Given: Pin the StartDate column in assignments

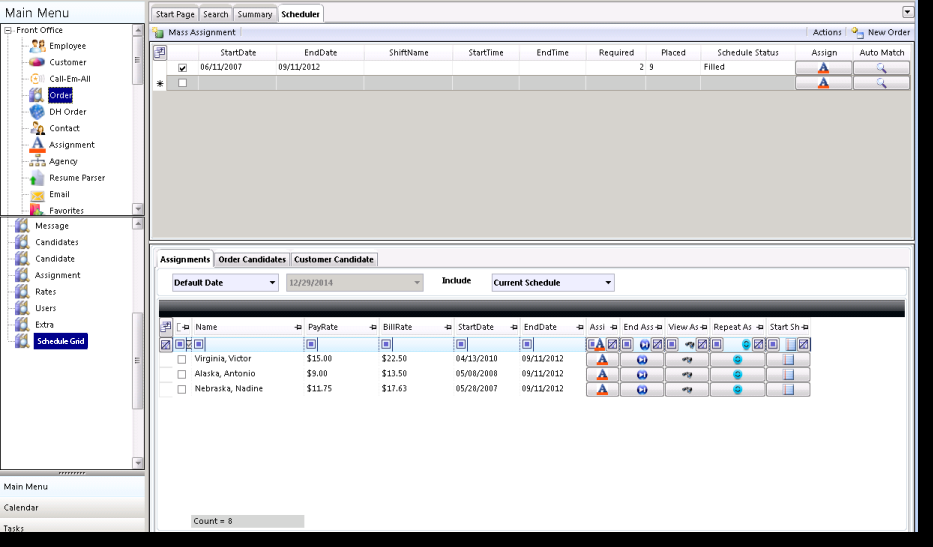Looking at the screenshot, I should click(x=514, y=327).
